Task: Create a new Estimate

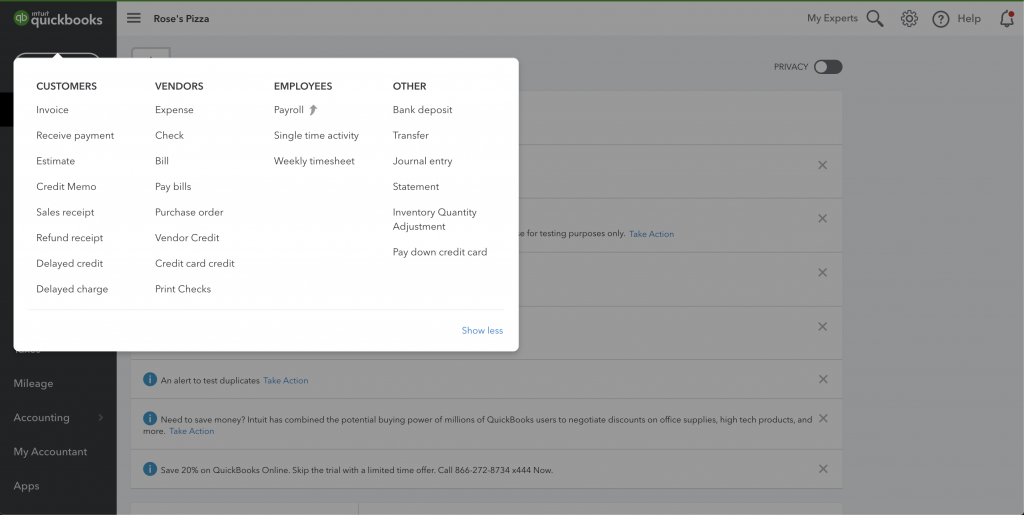Action: (x=56, y=161)
